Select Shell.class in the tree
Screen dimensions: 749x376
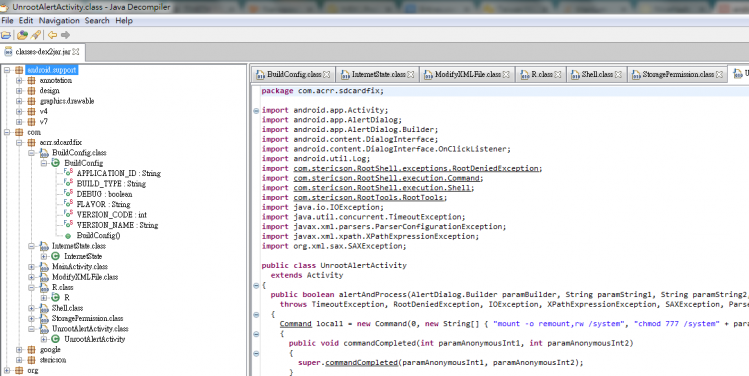point(67,308)
